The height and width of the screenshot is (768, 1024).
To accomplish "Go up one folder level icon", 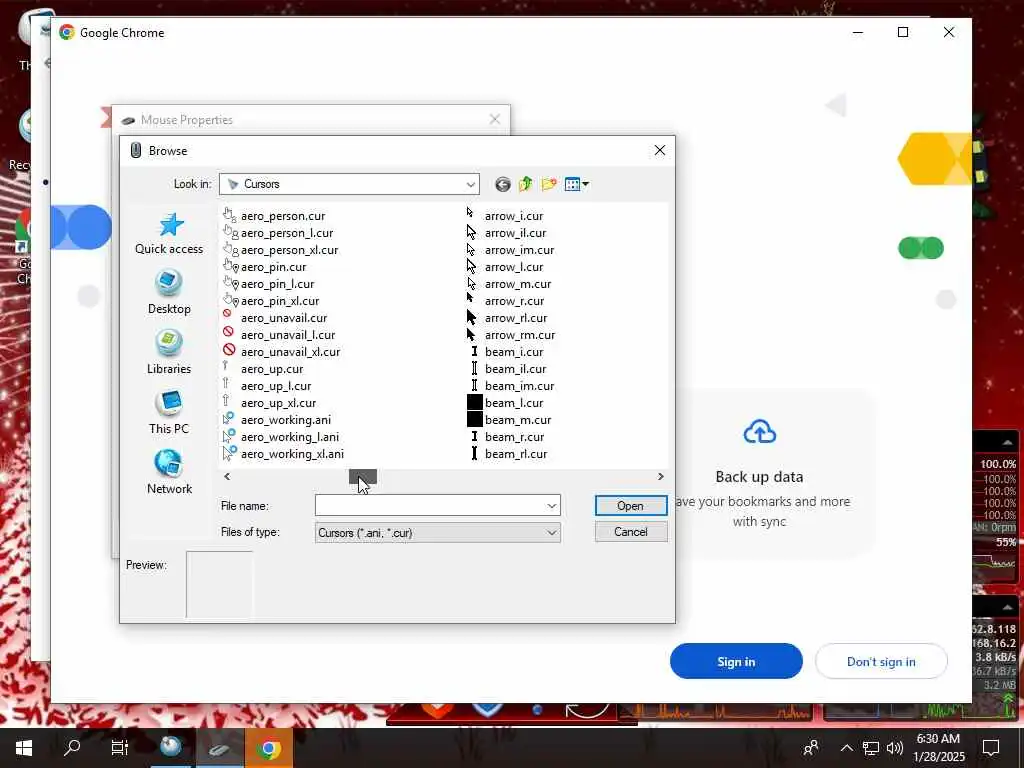I will click(526, 184).
